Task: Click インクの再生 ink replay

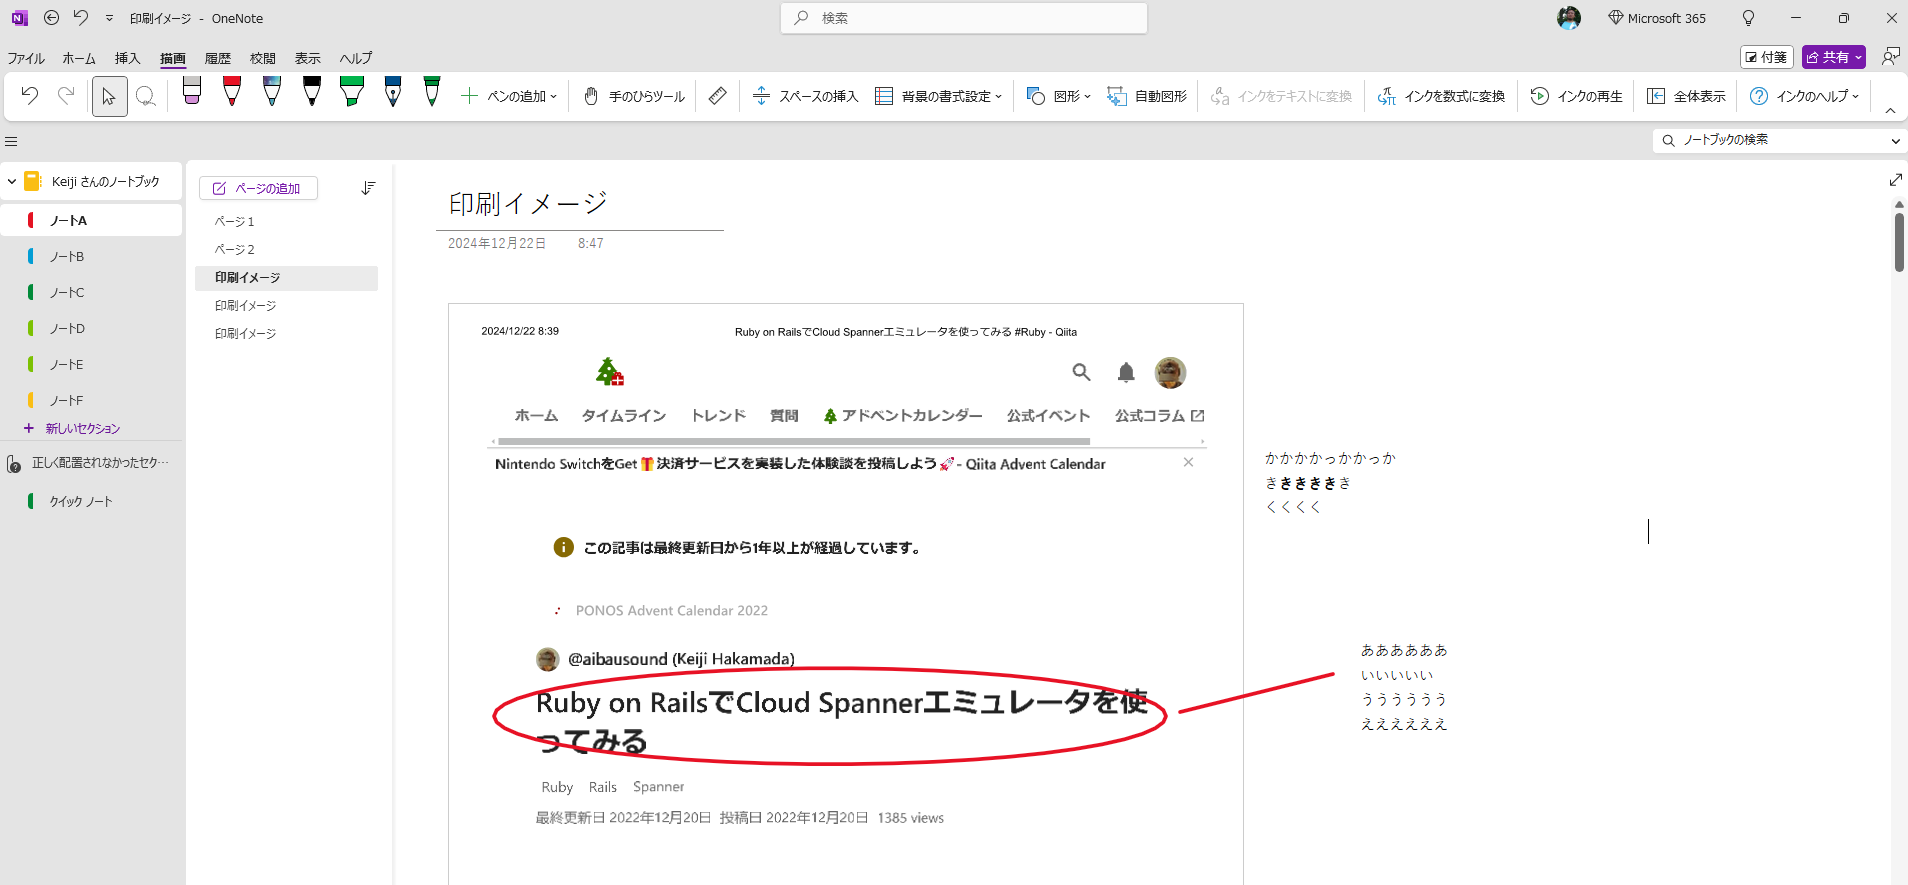Action: point(1577,96)
